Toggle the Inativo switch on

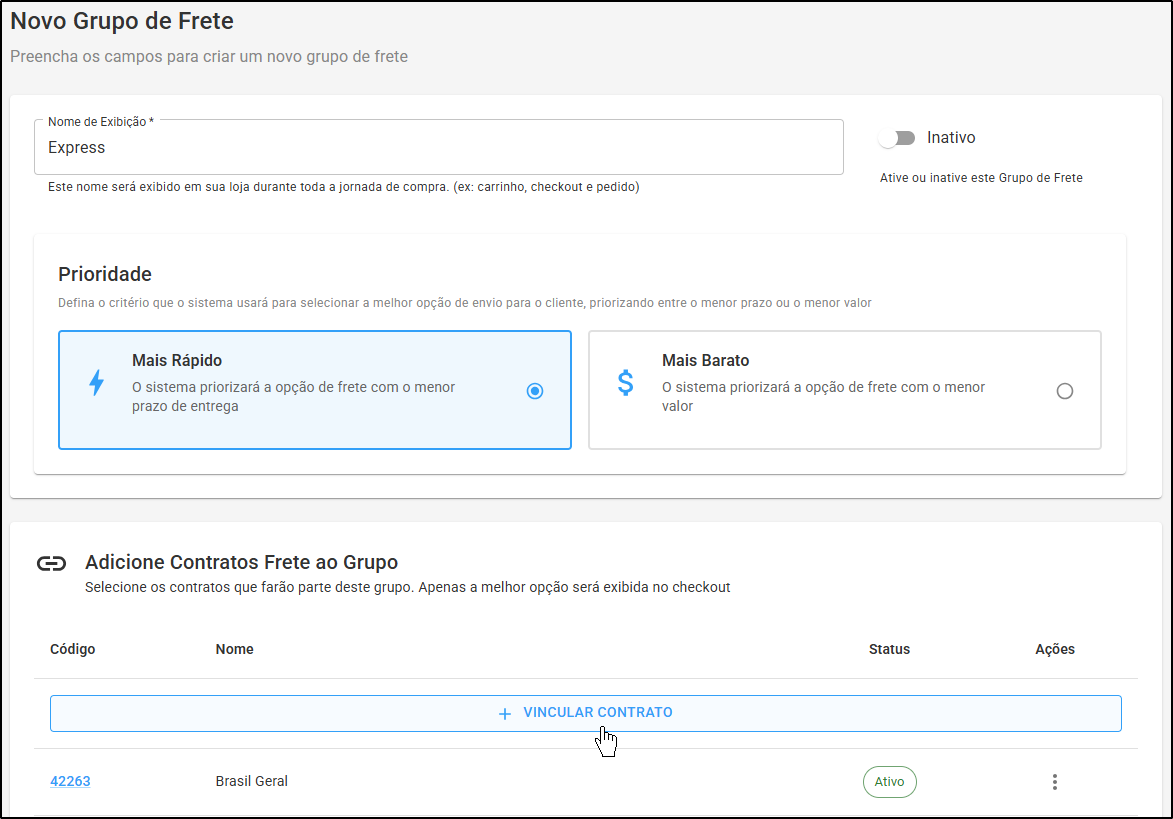point(896,138)
